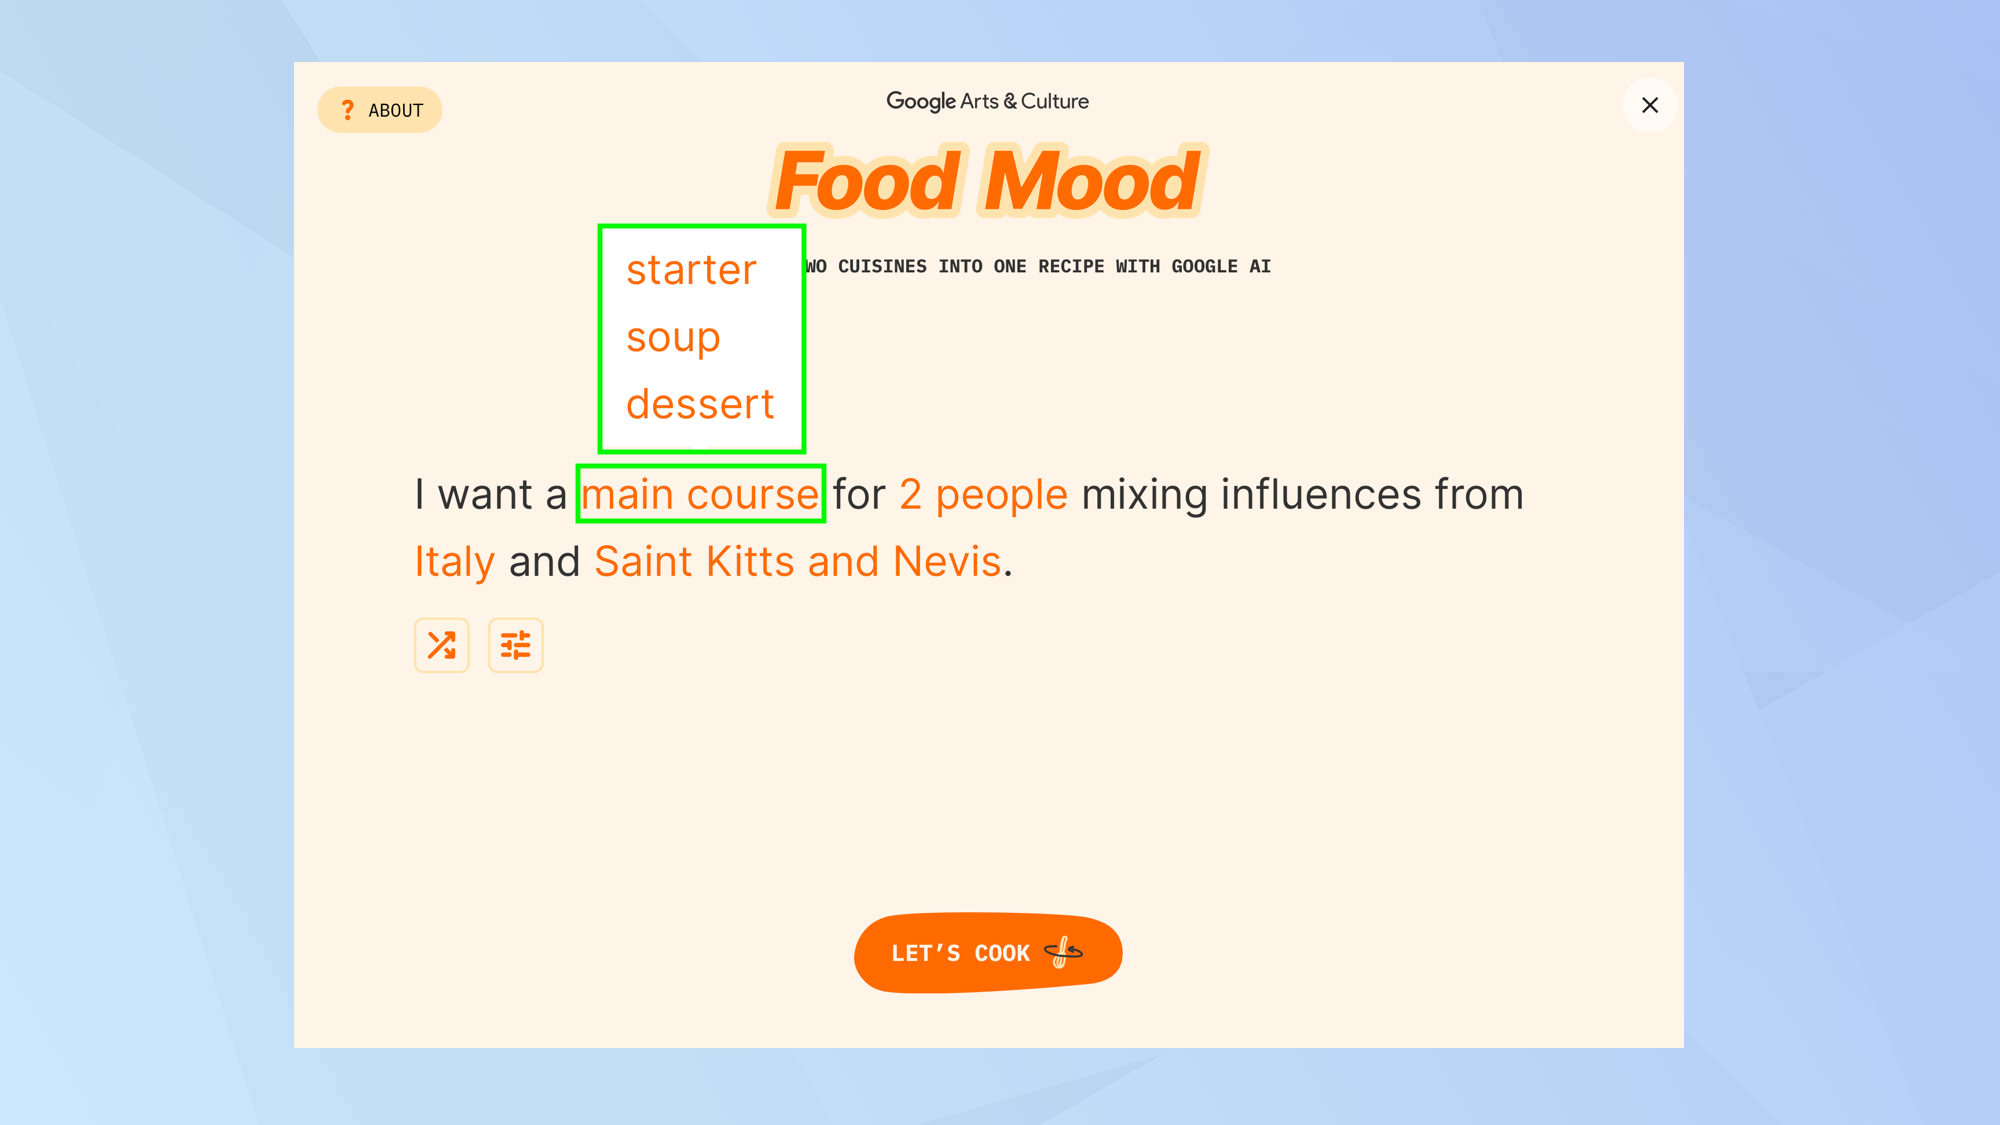Select starter from course dropdown menu
Image resolution: width=2000 pixels, height=1125 pixels.
pyautogui.click(x=691, y=269)
